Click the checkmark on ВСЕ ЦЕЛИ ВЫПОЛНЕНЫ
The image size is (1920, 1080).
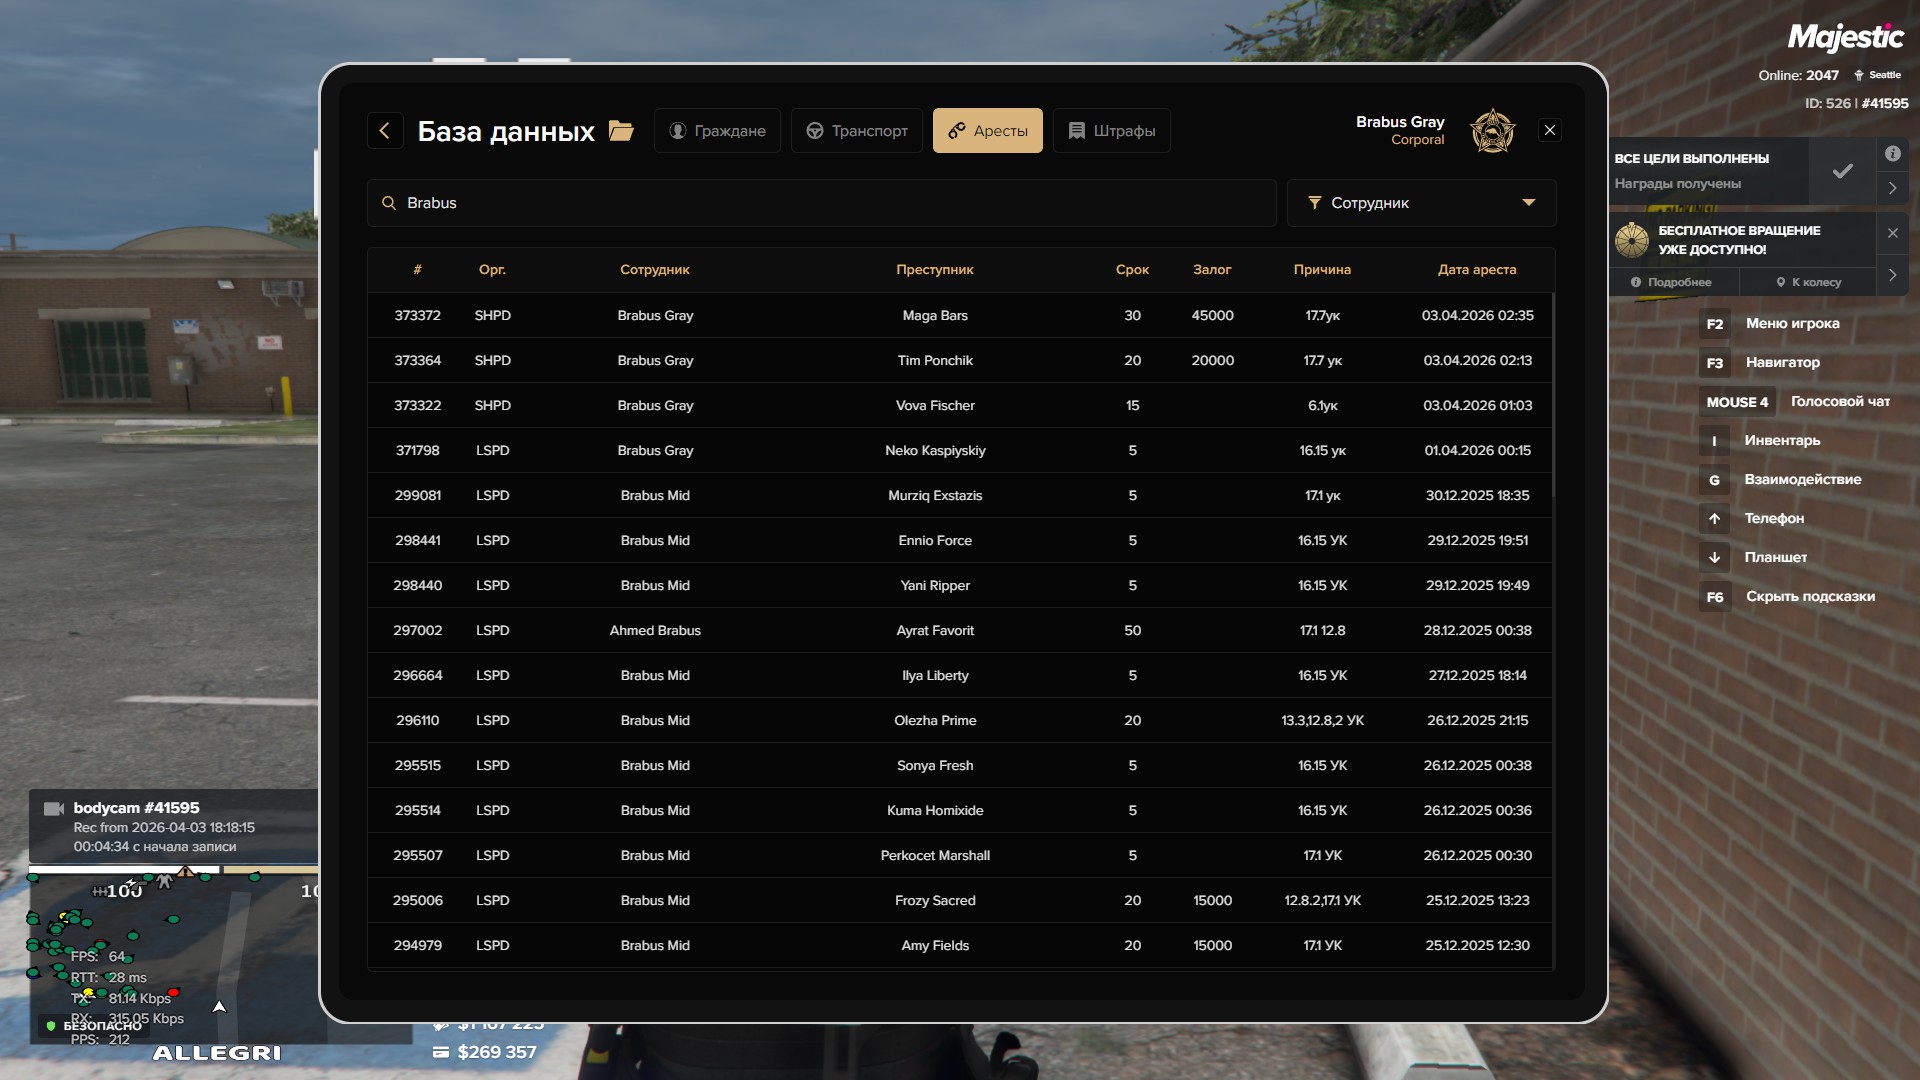[x=1842, y=171]
